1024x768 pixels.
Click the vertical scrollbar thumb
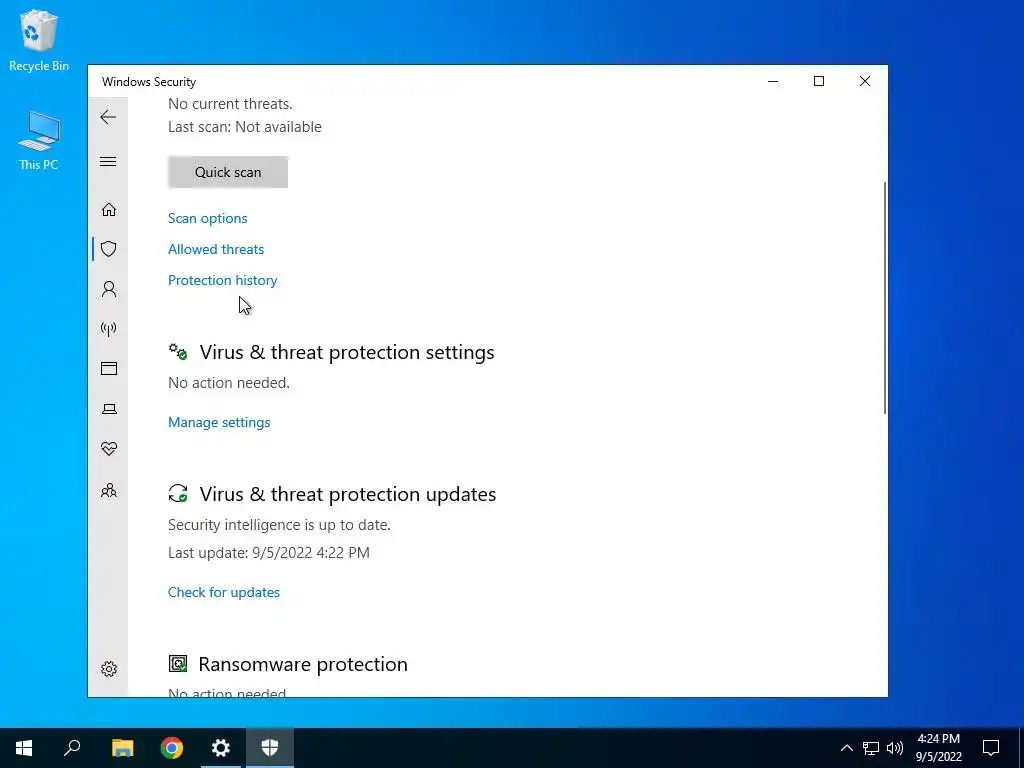pyautogui.click(x=885, y=297)
